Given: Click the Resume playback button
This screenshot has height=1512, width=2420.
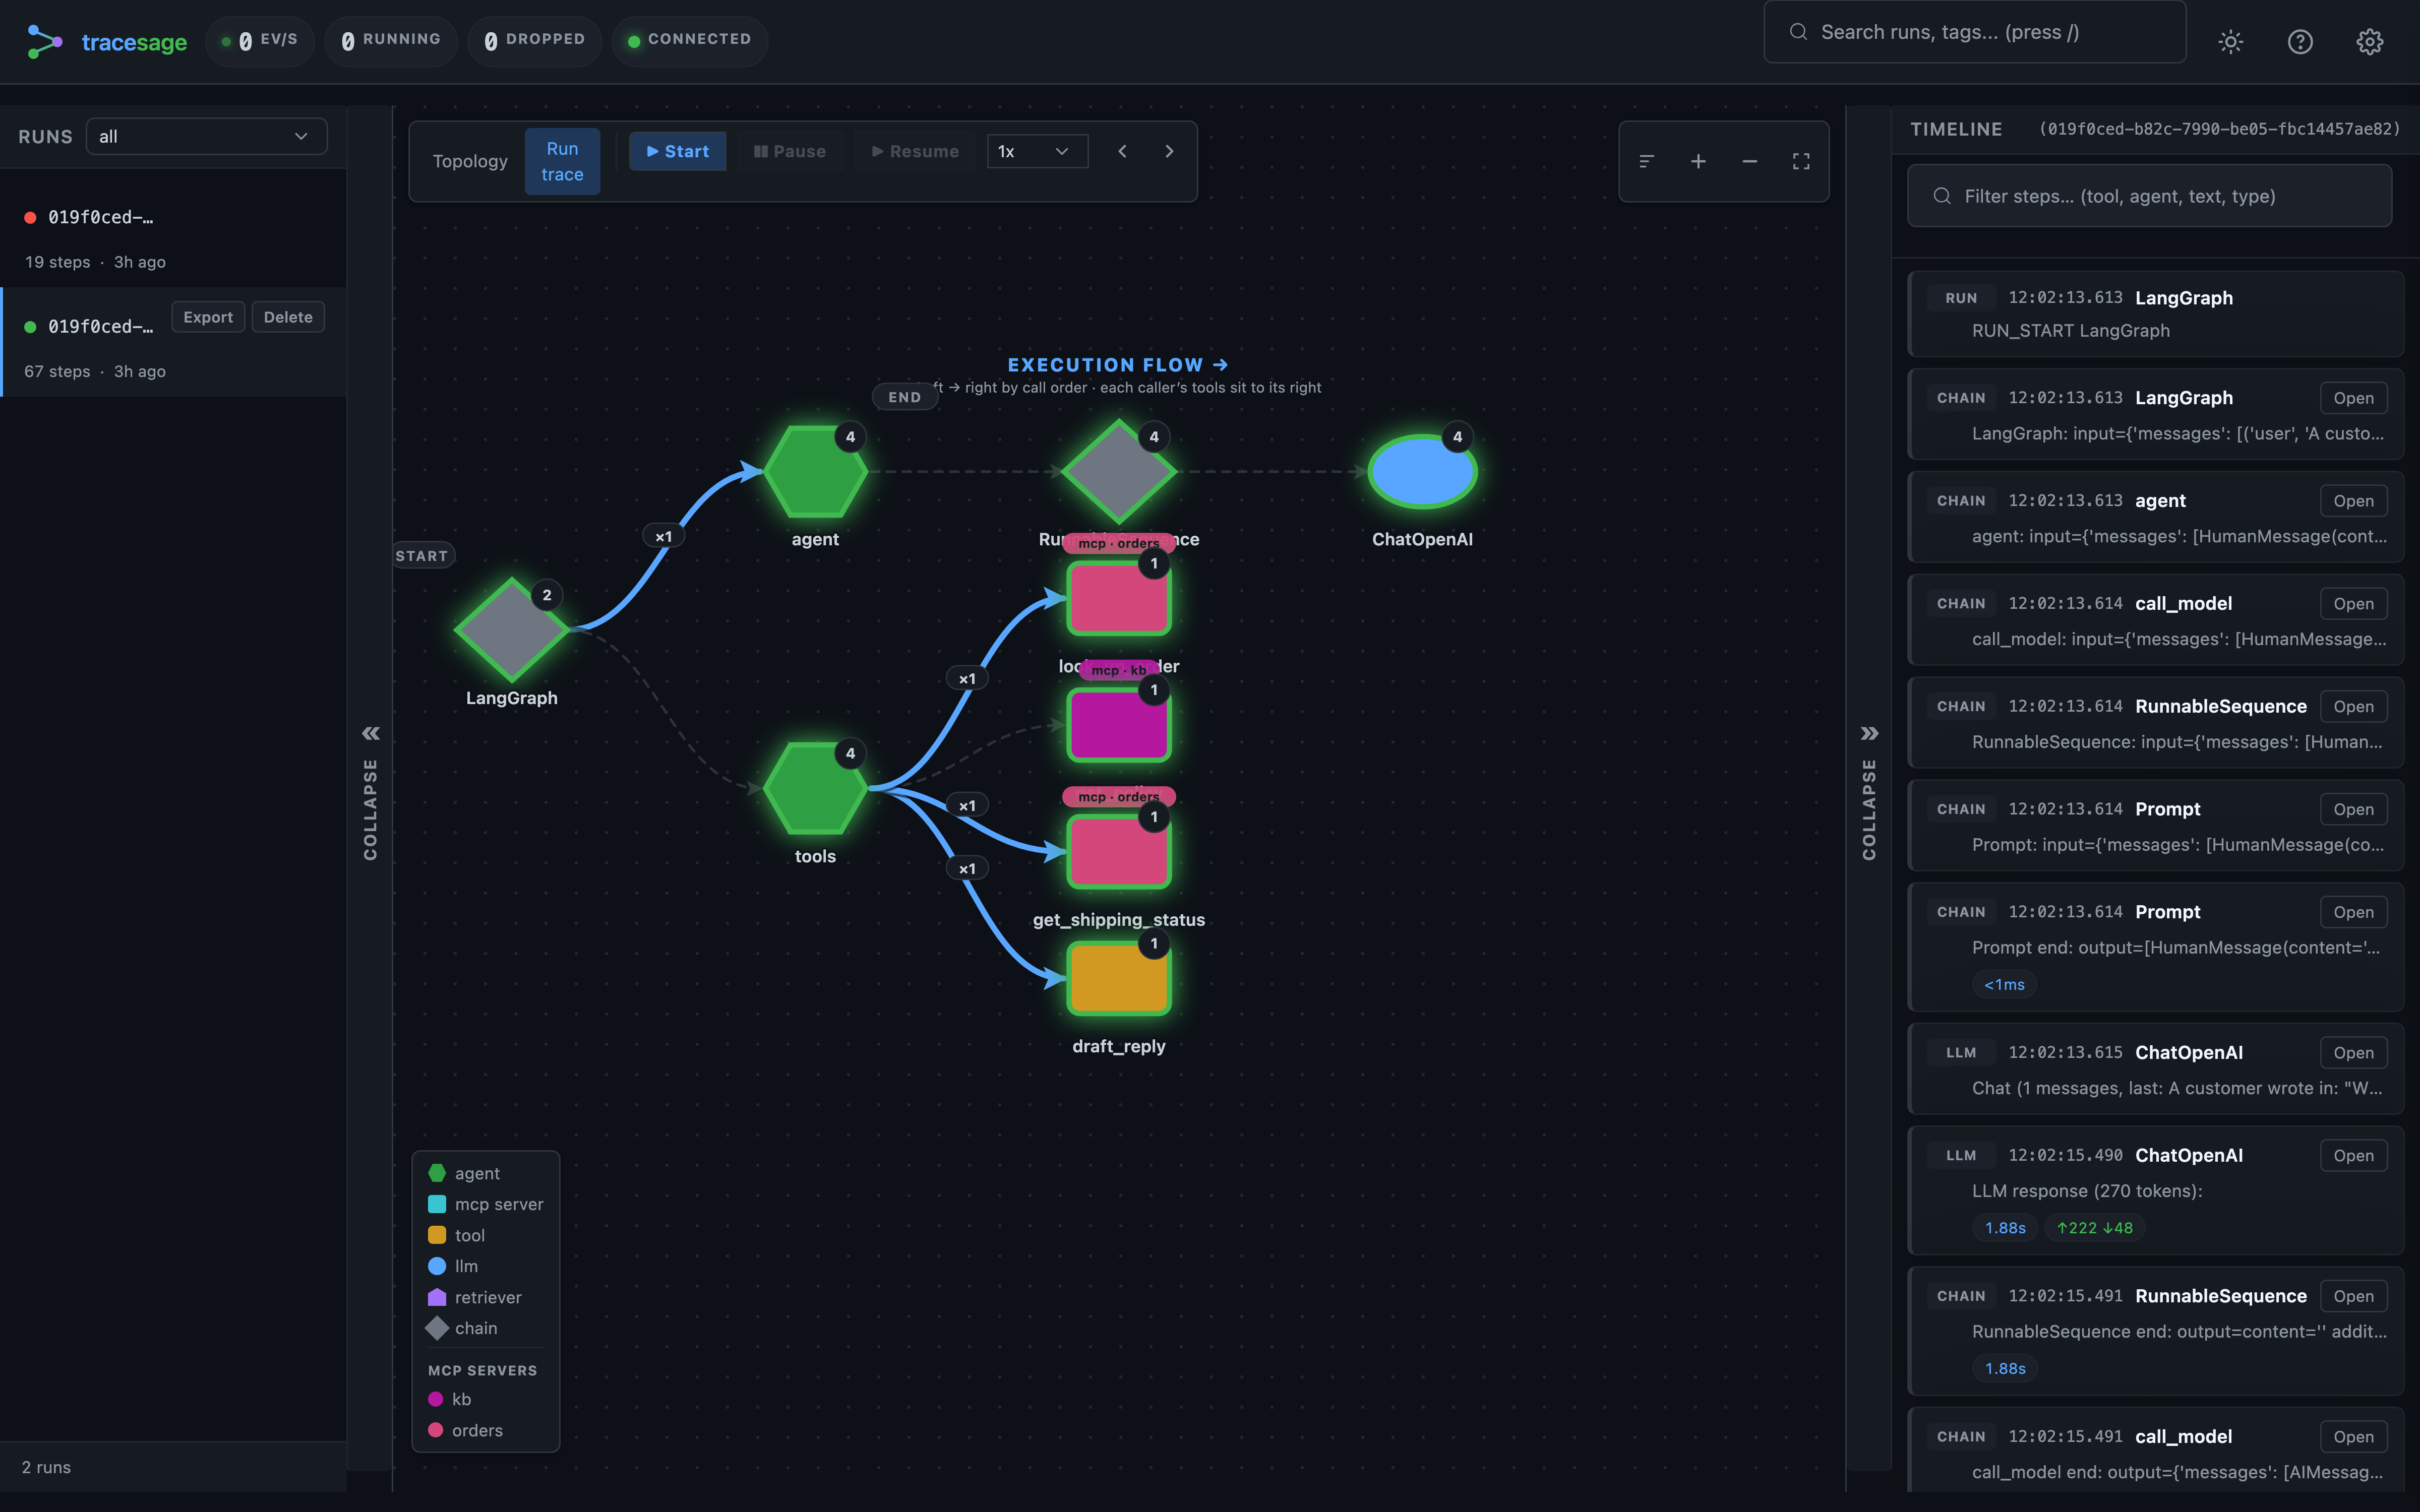Looking at the screenshot, I should coord(915,151).
